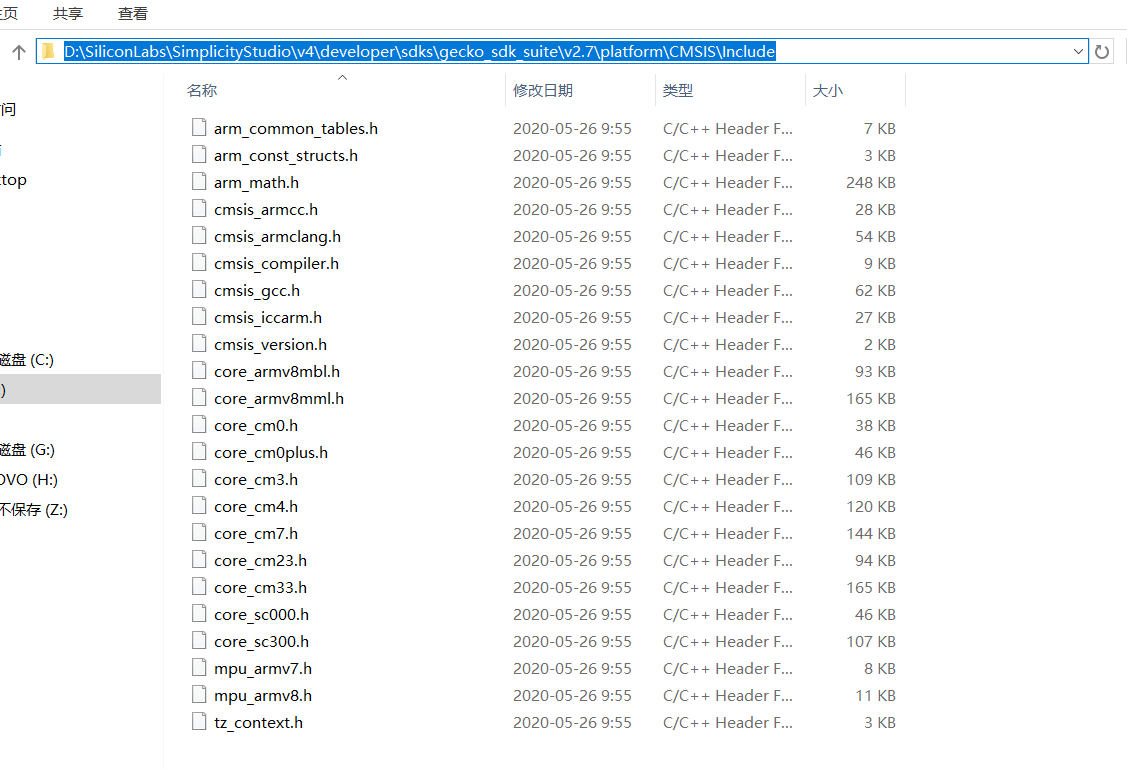Click the file icon of arm_math.h

(199, 182)
